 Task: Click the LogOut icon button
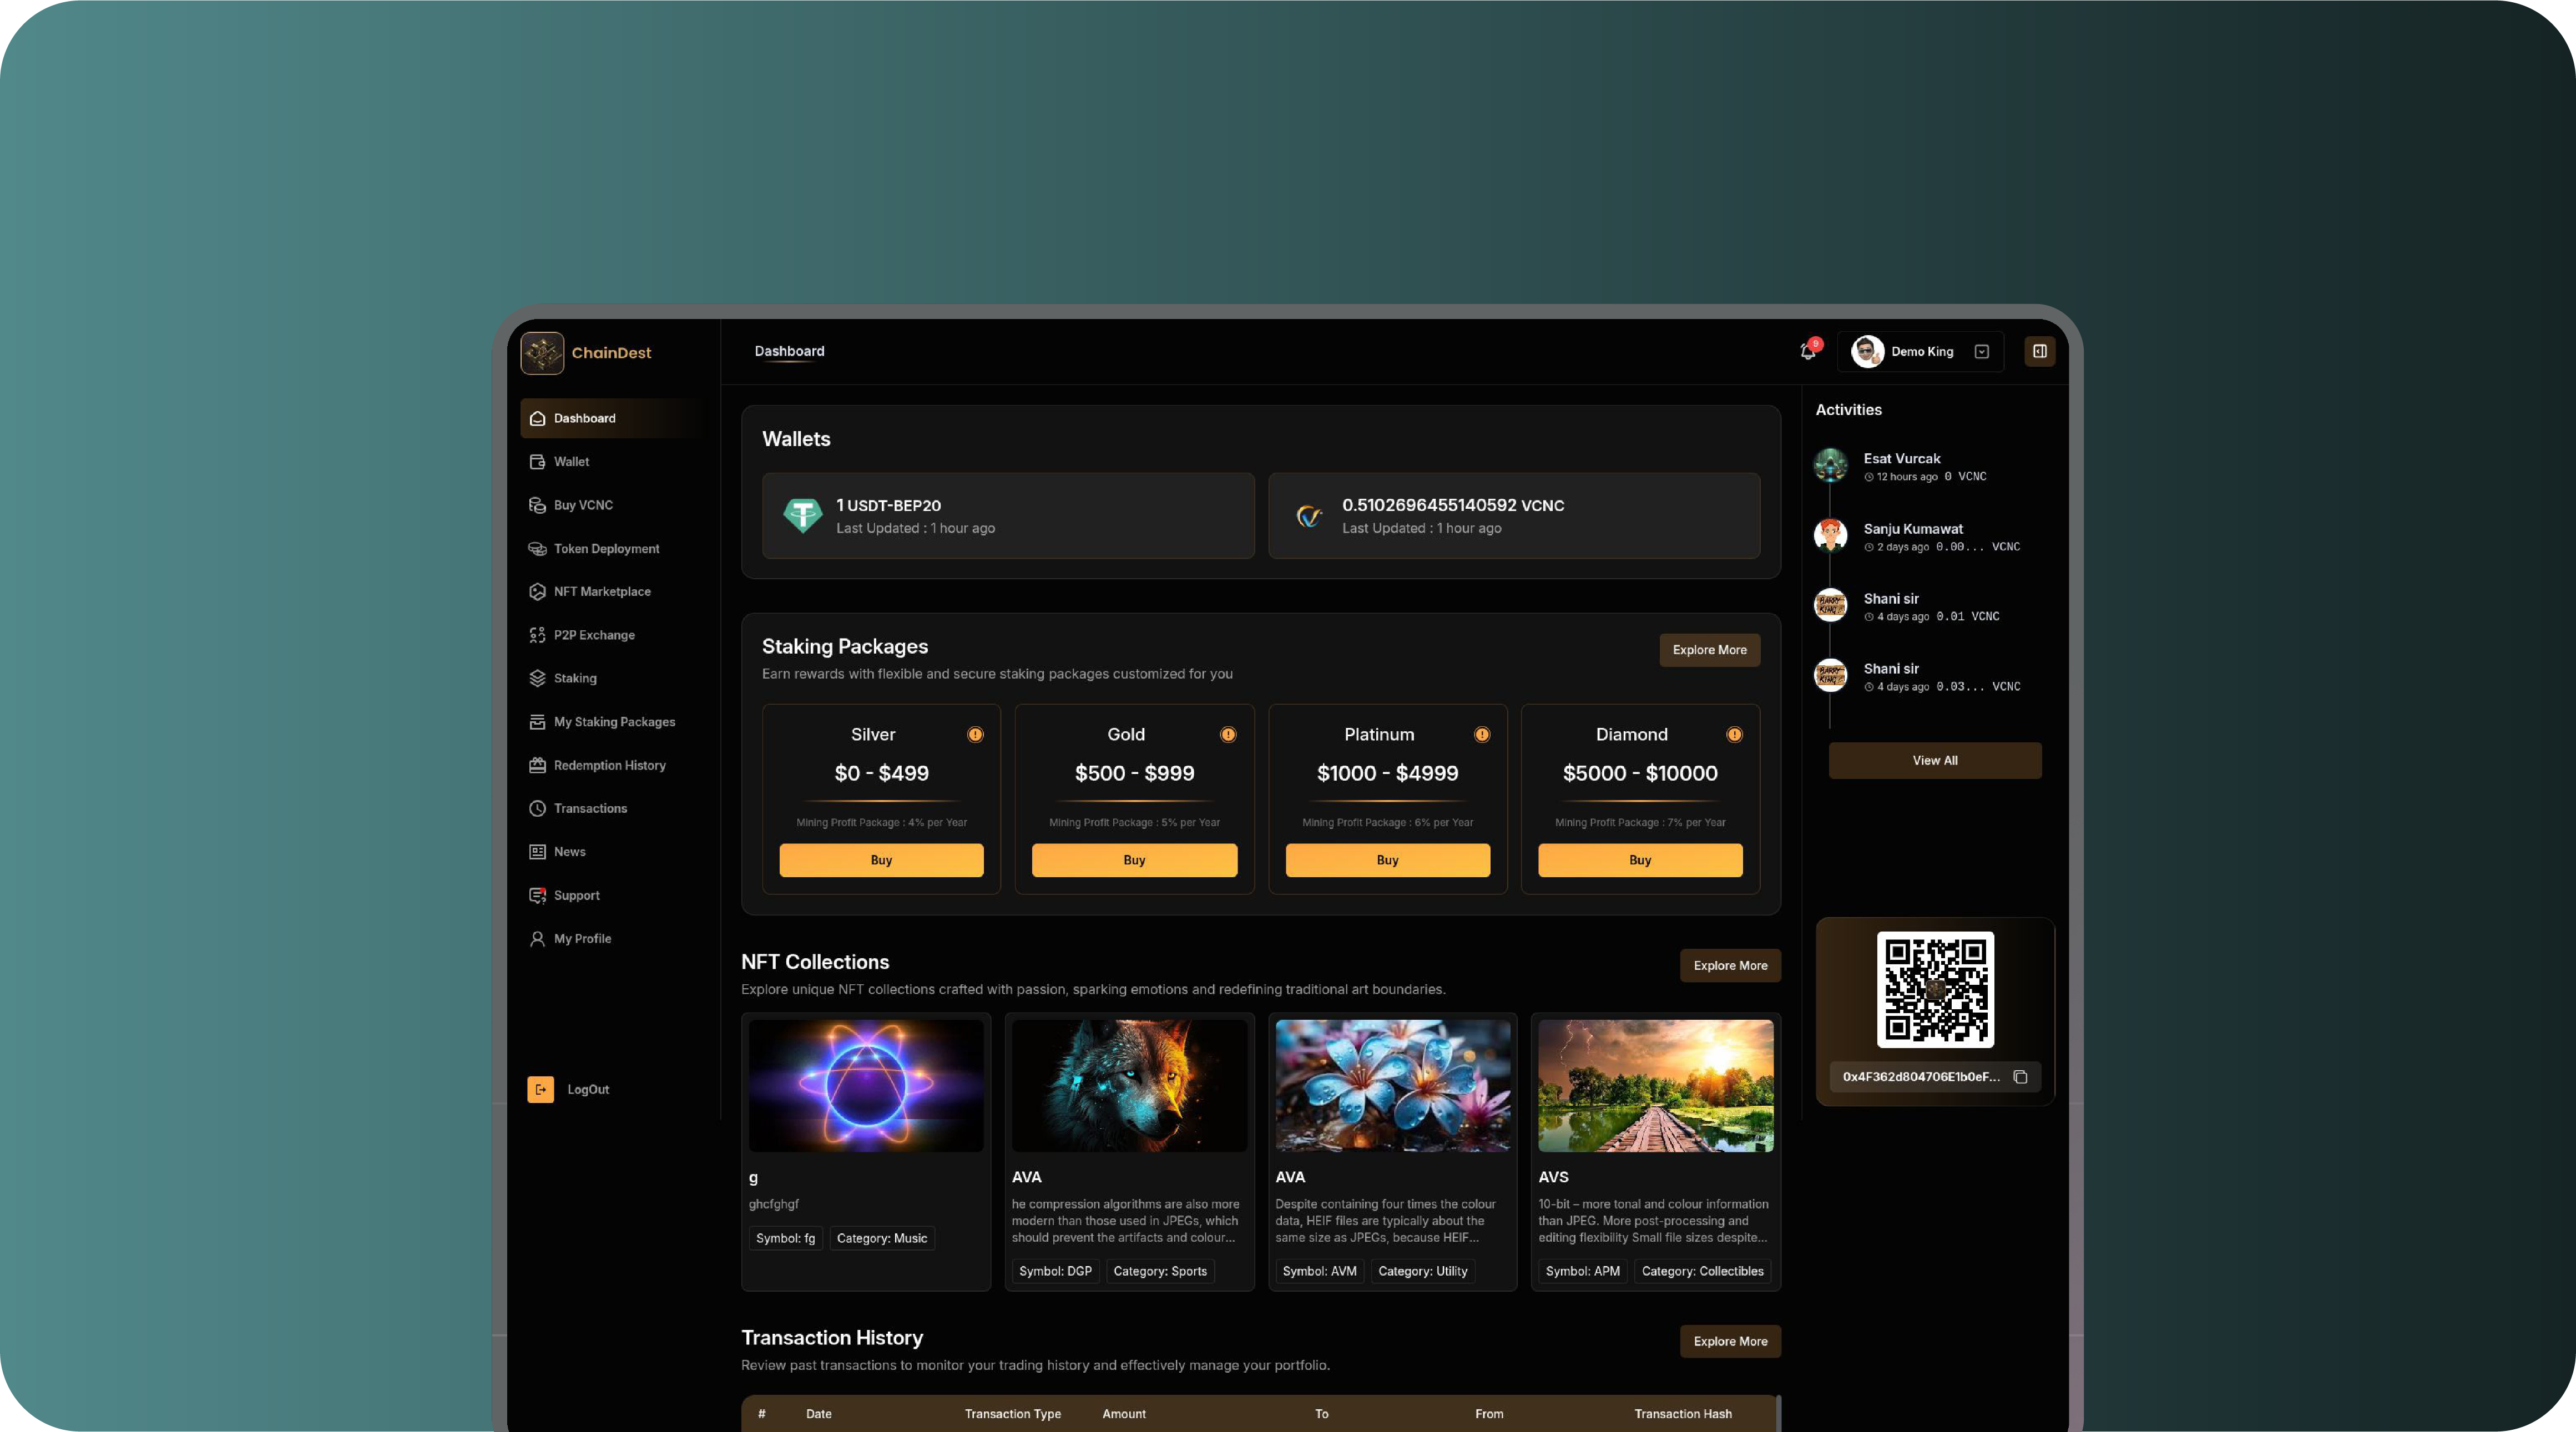click(x=540, y=1089)
